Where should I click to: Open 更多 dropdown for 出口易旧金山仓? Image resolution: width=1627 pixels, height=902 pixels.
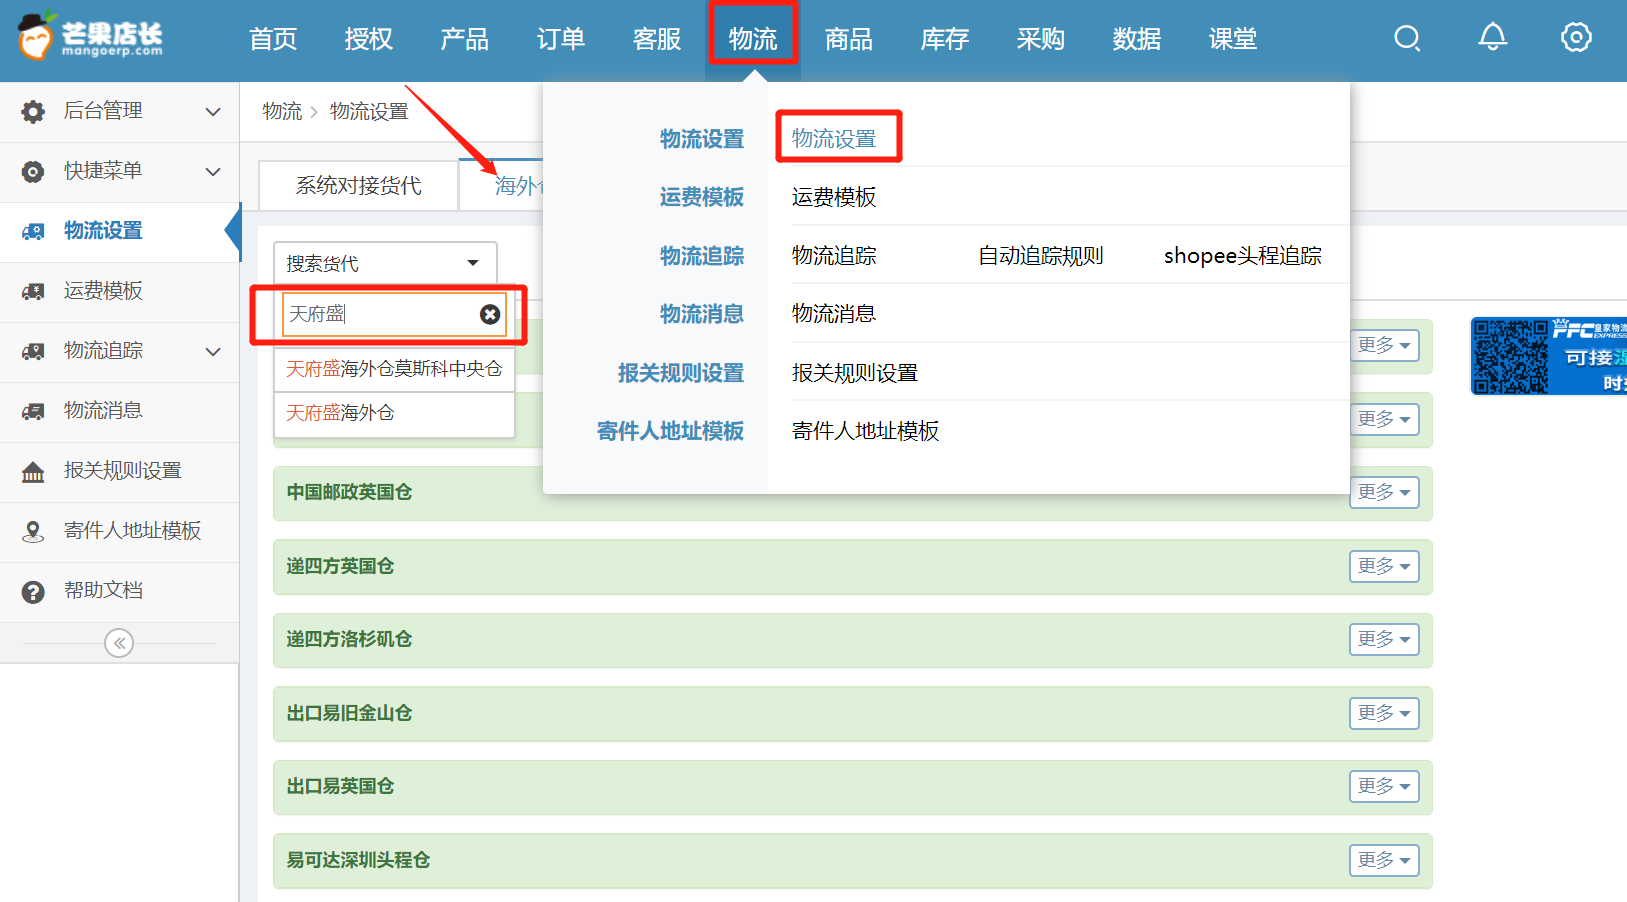click(1384, 713)
